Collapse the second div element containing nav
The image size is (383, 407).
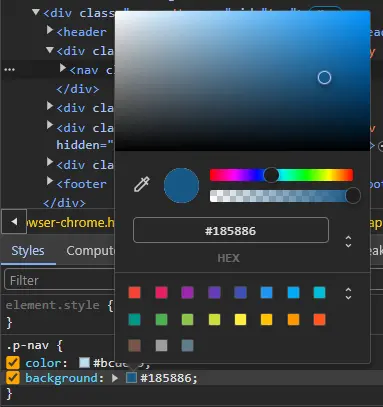point(50,50)
